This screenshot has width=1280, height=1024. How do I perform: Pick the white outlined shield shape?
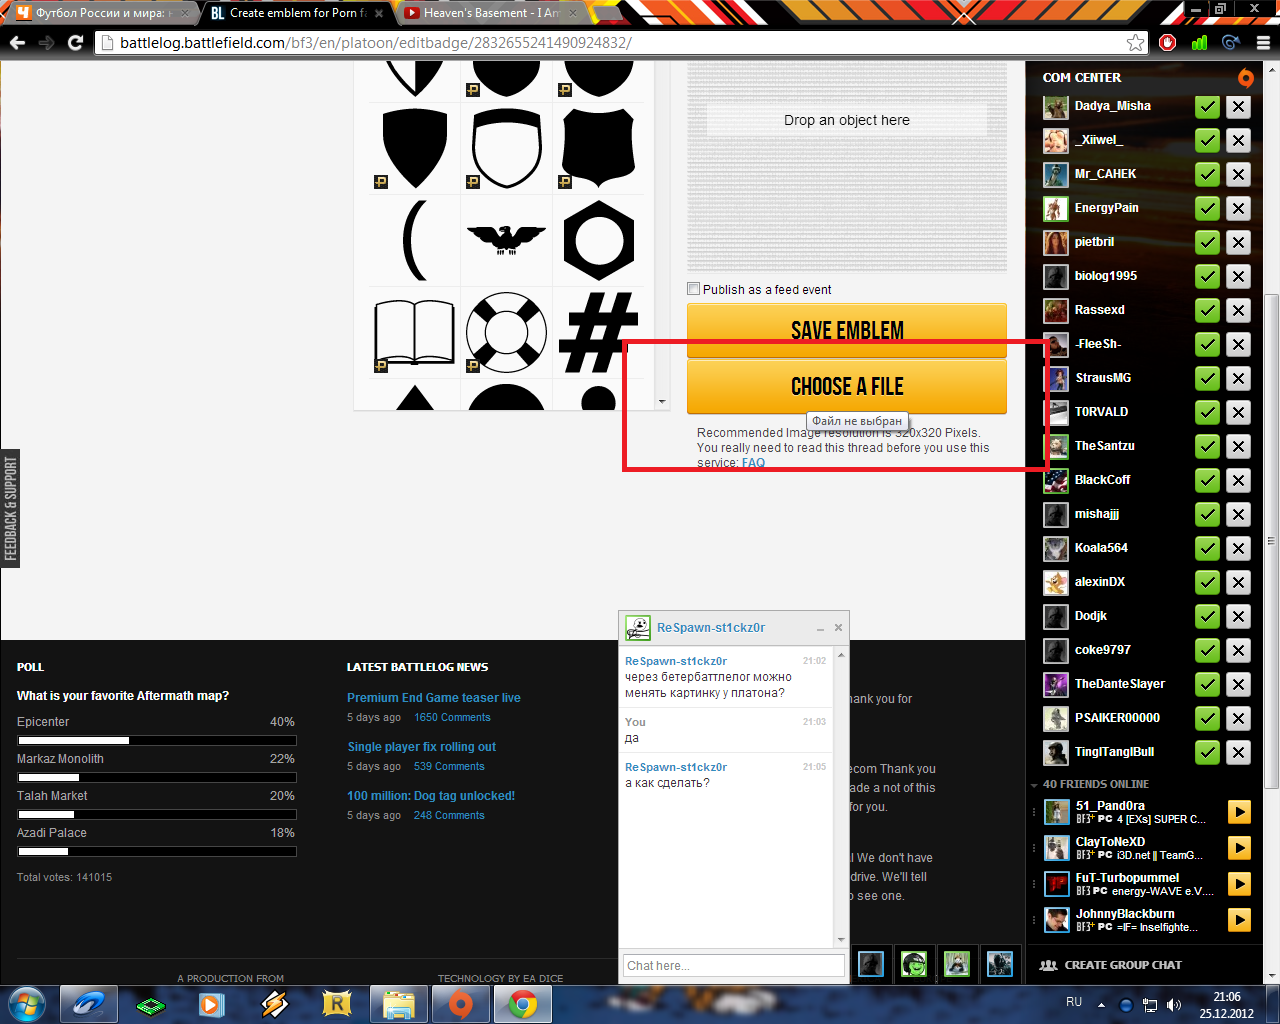(x=507, y=148)
